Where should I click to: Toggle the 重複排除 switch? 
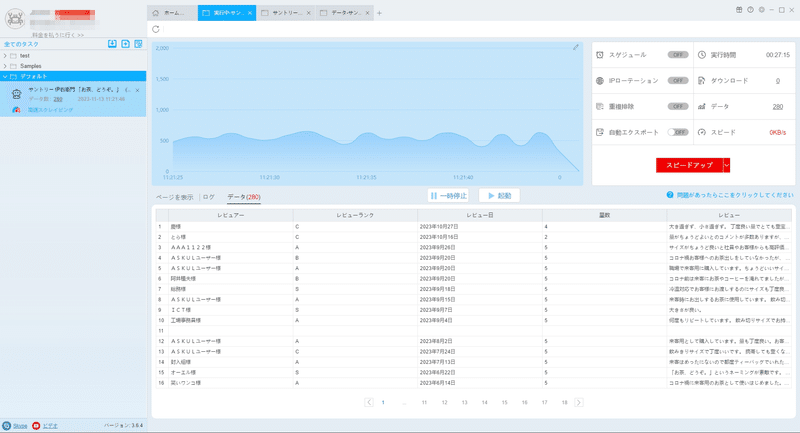678,107
